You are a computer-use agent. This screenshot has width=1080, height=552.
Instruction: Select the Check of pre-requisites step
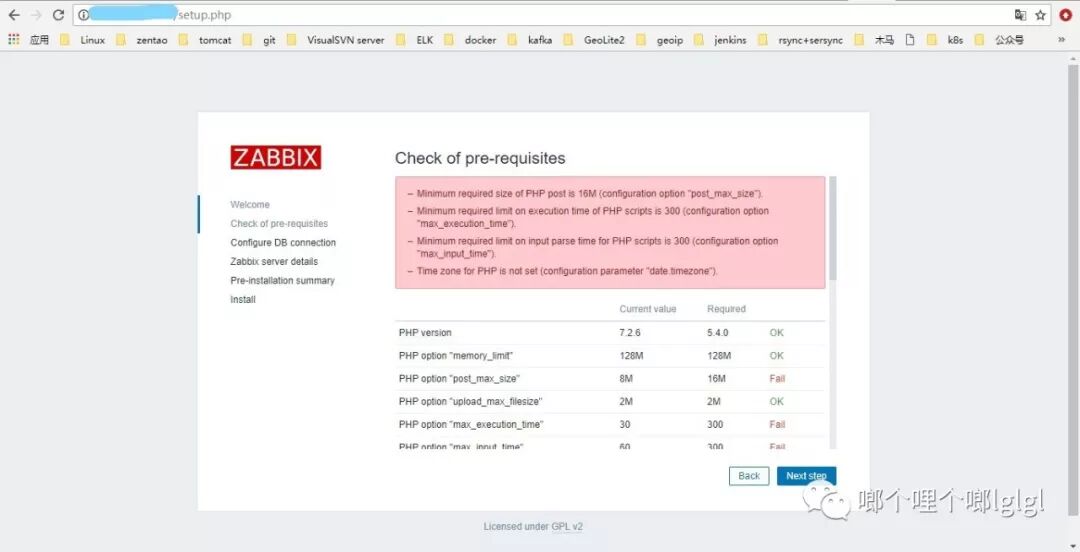click(279, 223)
